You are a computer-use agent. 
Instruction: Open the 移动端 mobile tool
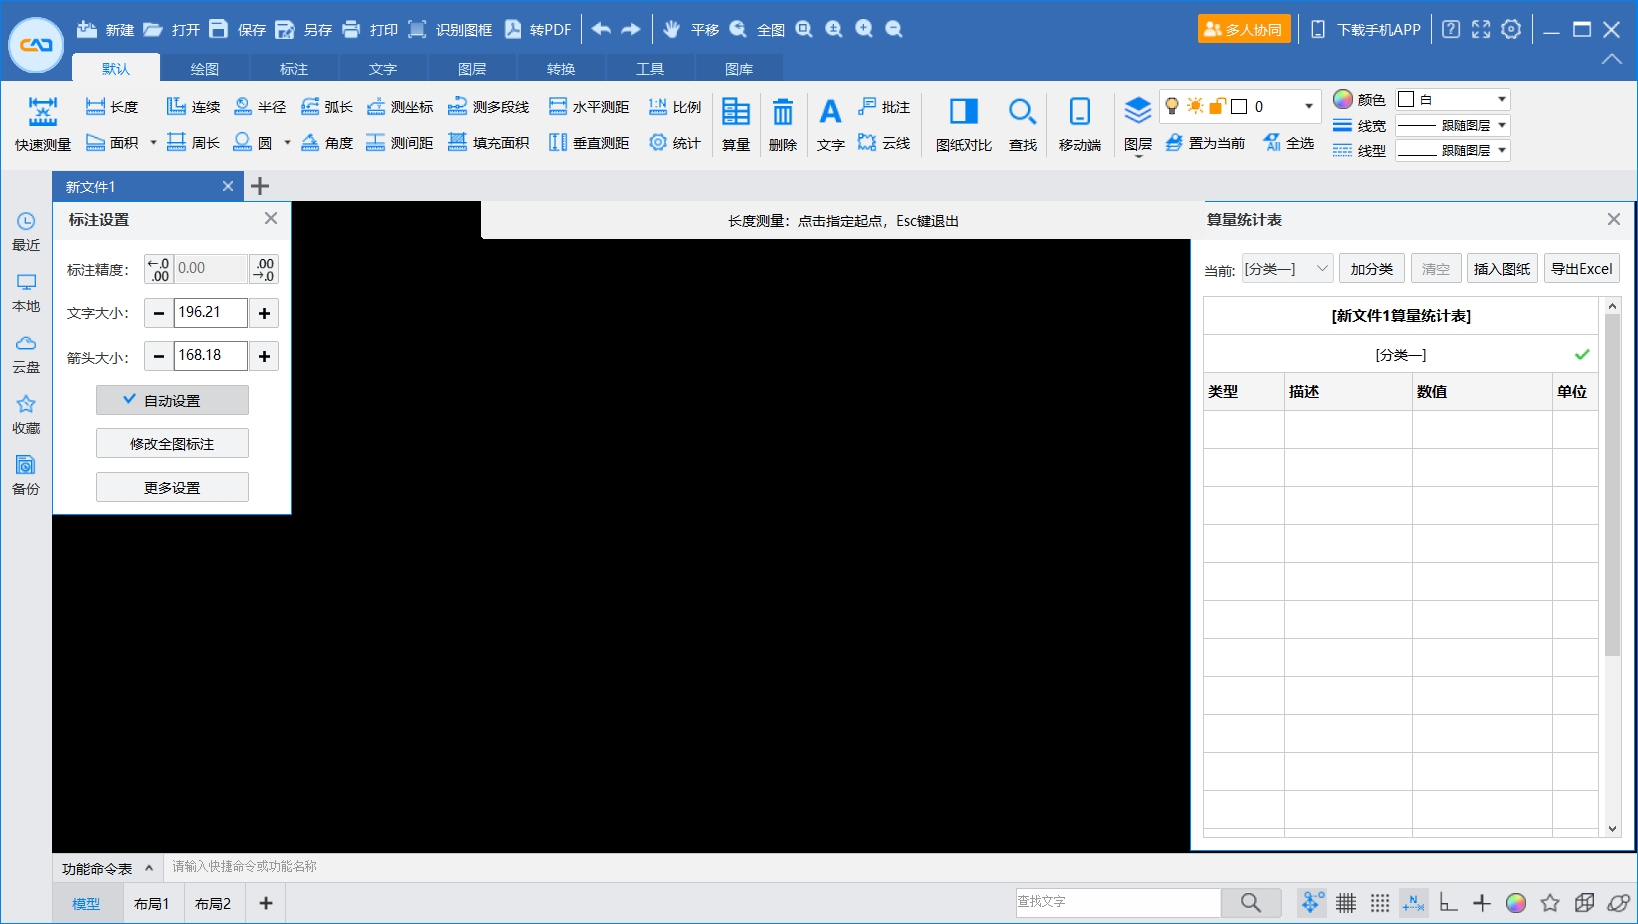click(1080, 124)
